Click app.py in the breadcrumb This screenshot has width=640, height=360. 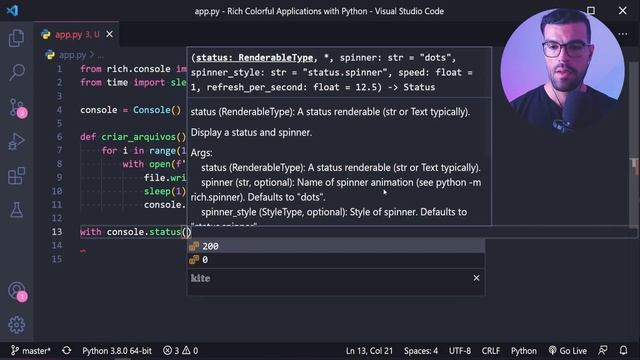(72, 55)
